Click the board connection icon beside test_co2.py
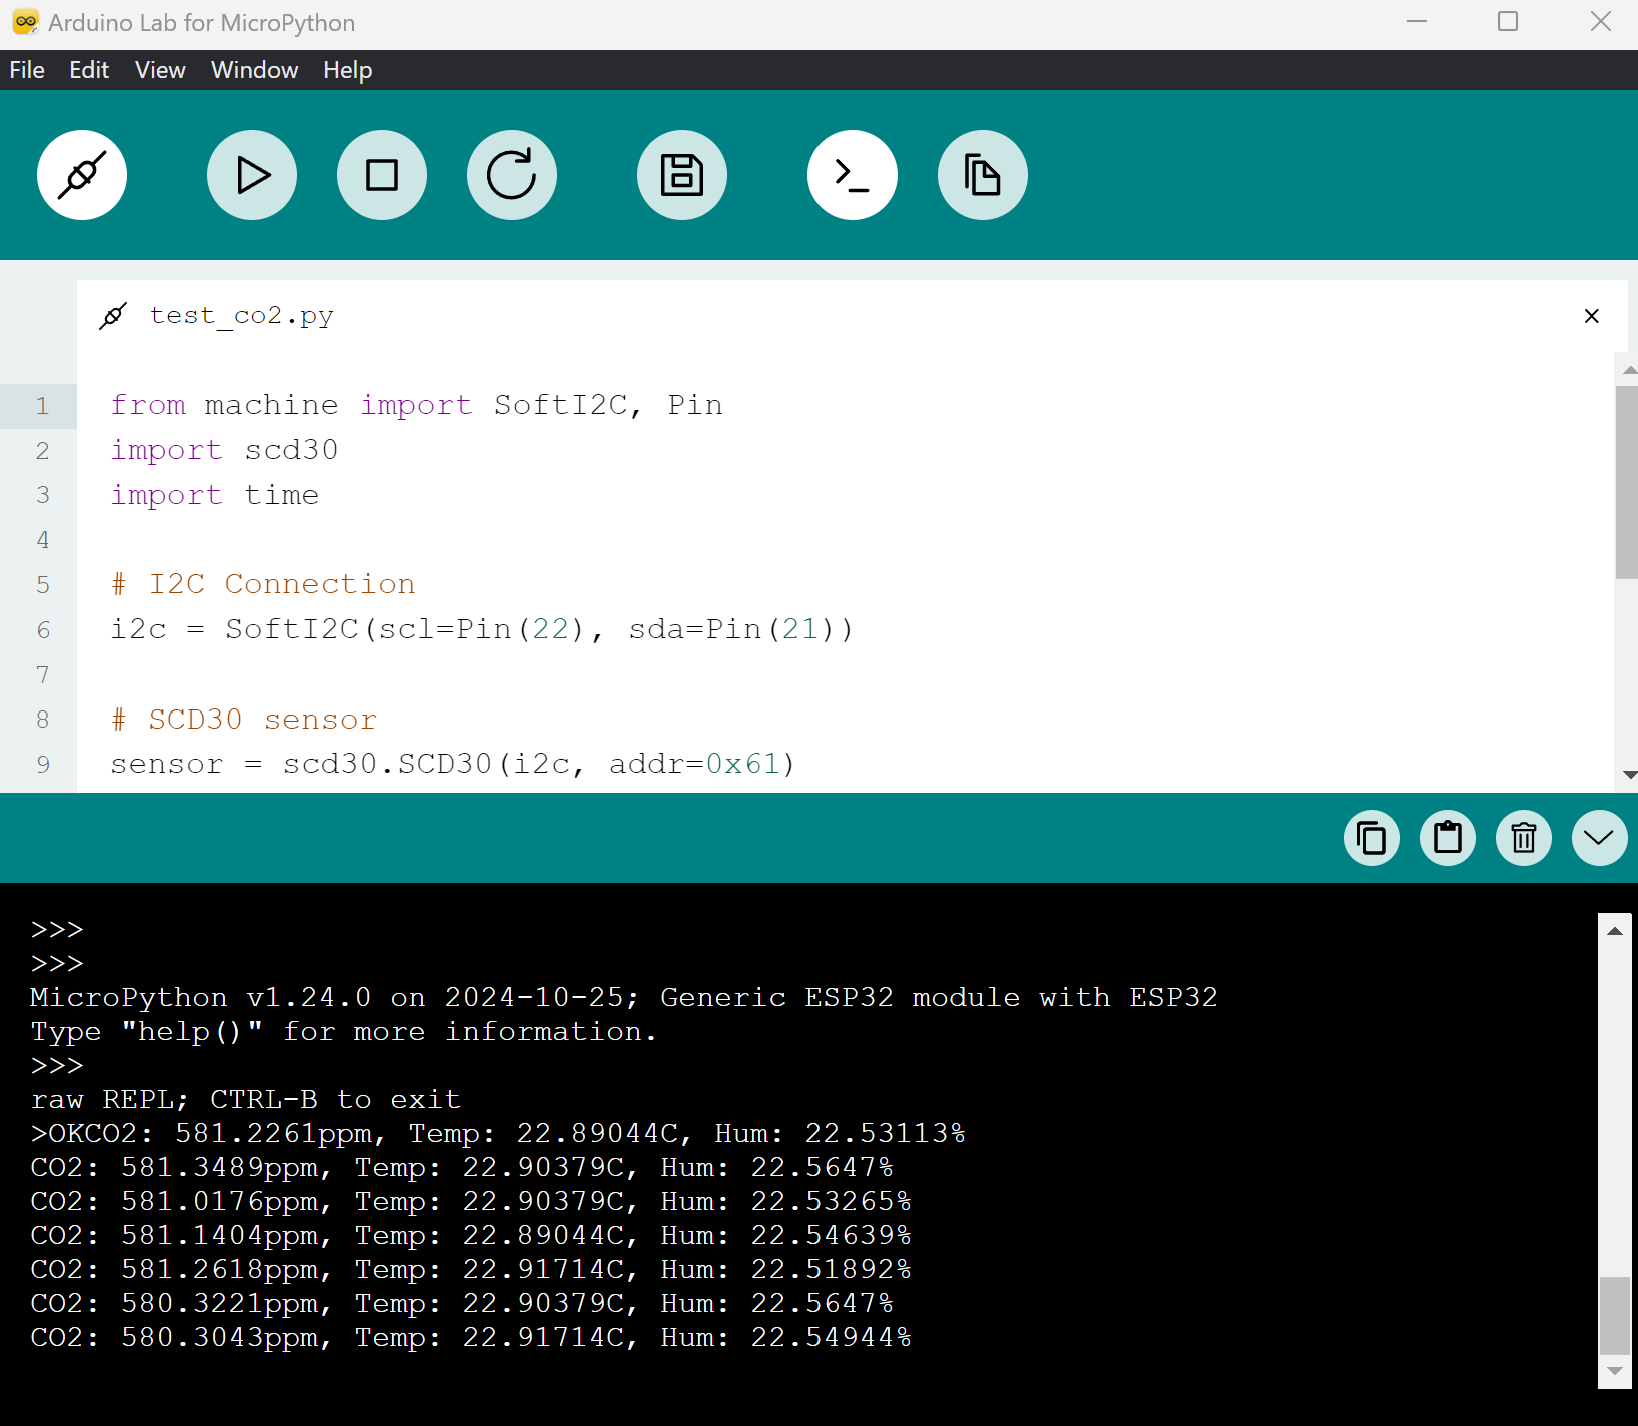 [113, 316]
